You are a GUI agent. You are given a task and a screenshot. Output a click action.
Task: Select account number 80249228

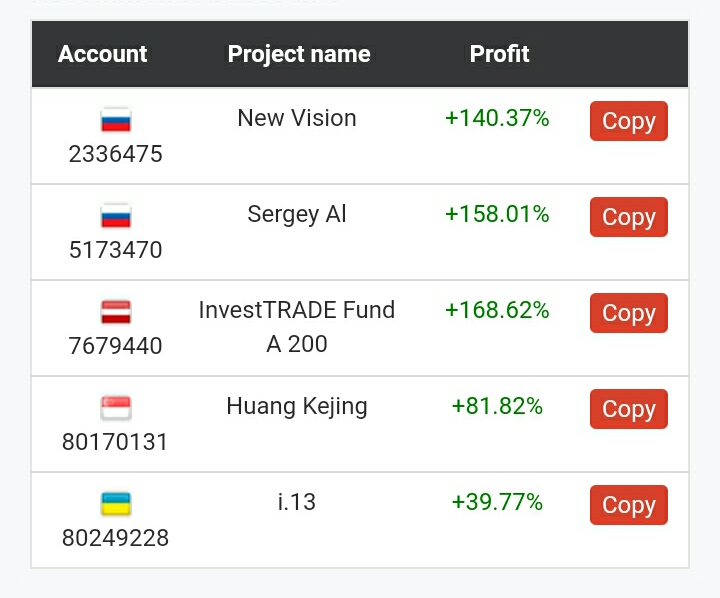[x=116, y=538]
